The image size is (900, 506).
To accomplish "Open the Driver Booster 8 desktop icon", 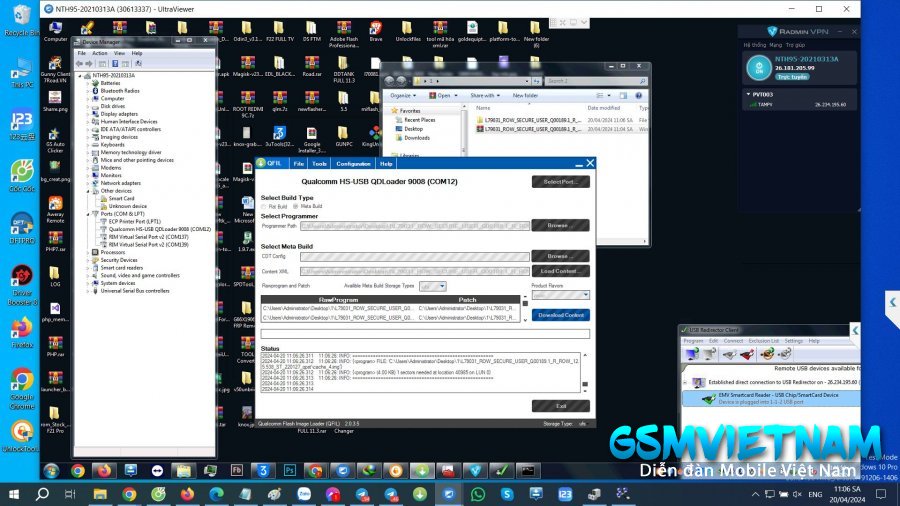I will coord(21,285).
